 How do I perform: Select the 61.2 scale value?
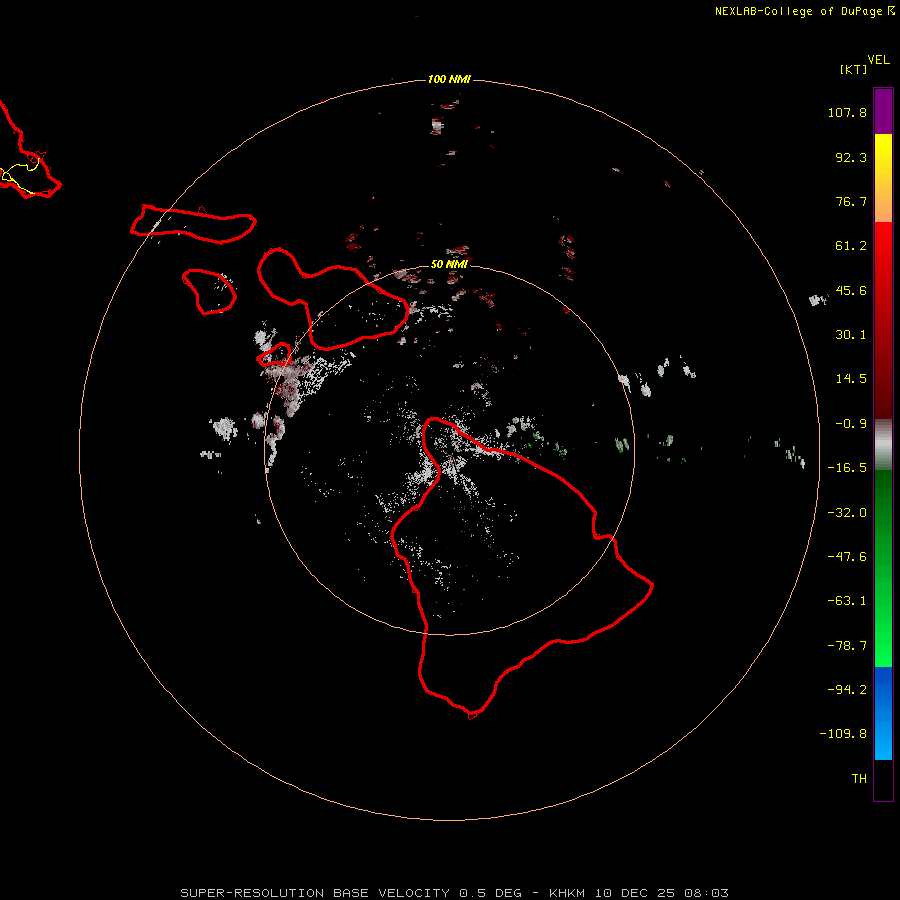click(x=851, y=246)
